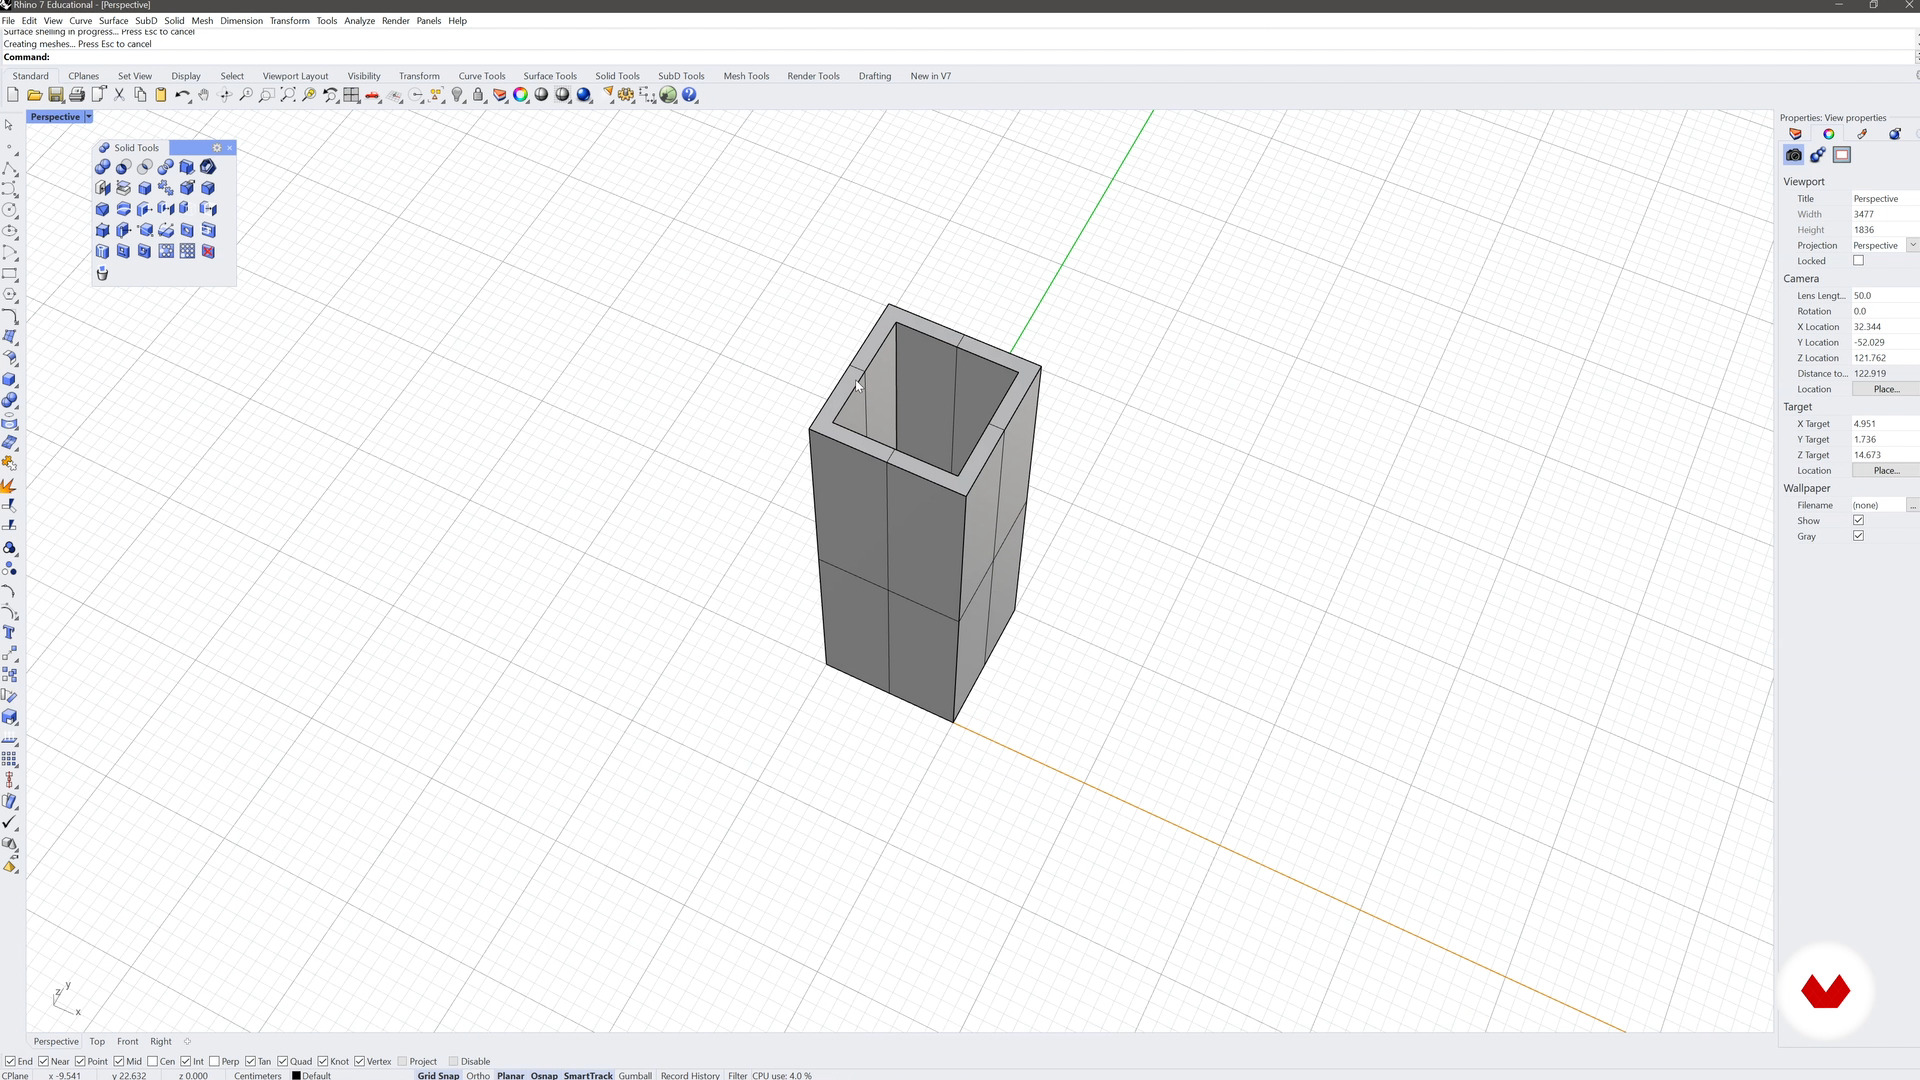1920x1080 pixels.
Task: Toggle Grid Snap in status bar
Action: pyautogui.click(x=438, y=1075)
